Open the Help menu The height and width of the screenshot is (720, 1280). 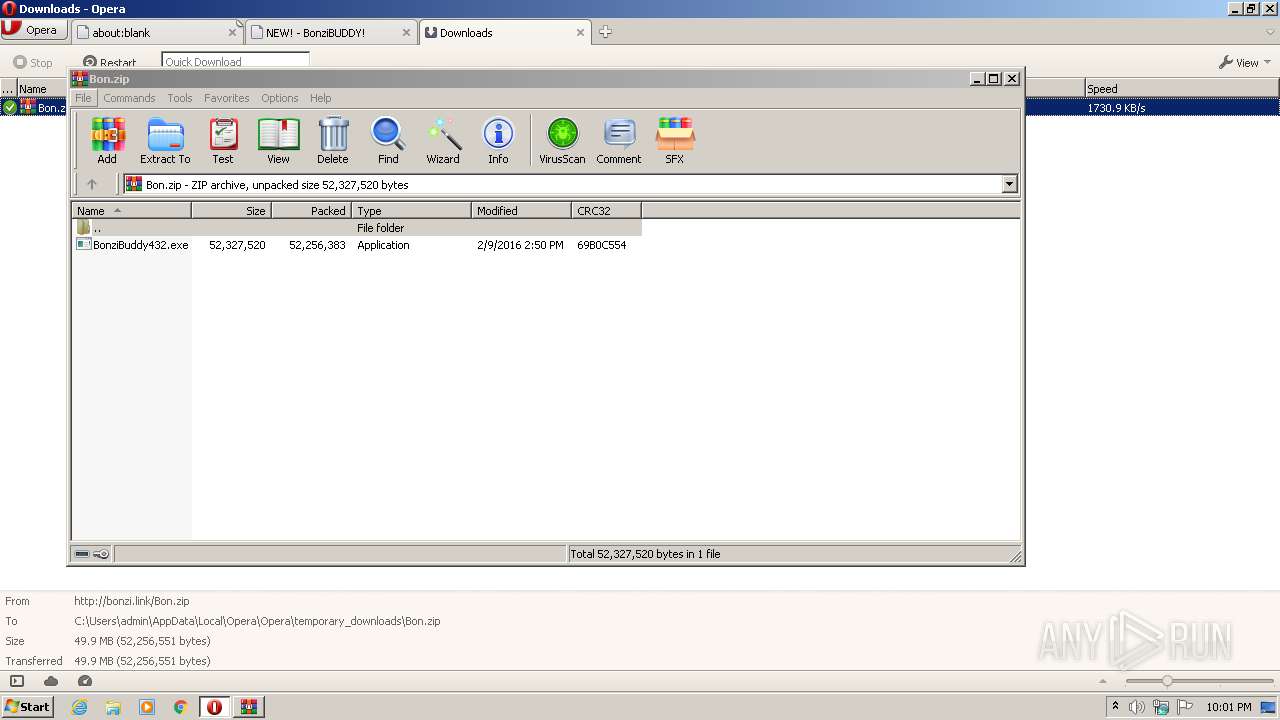(x=320, y=98)
